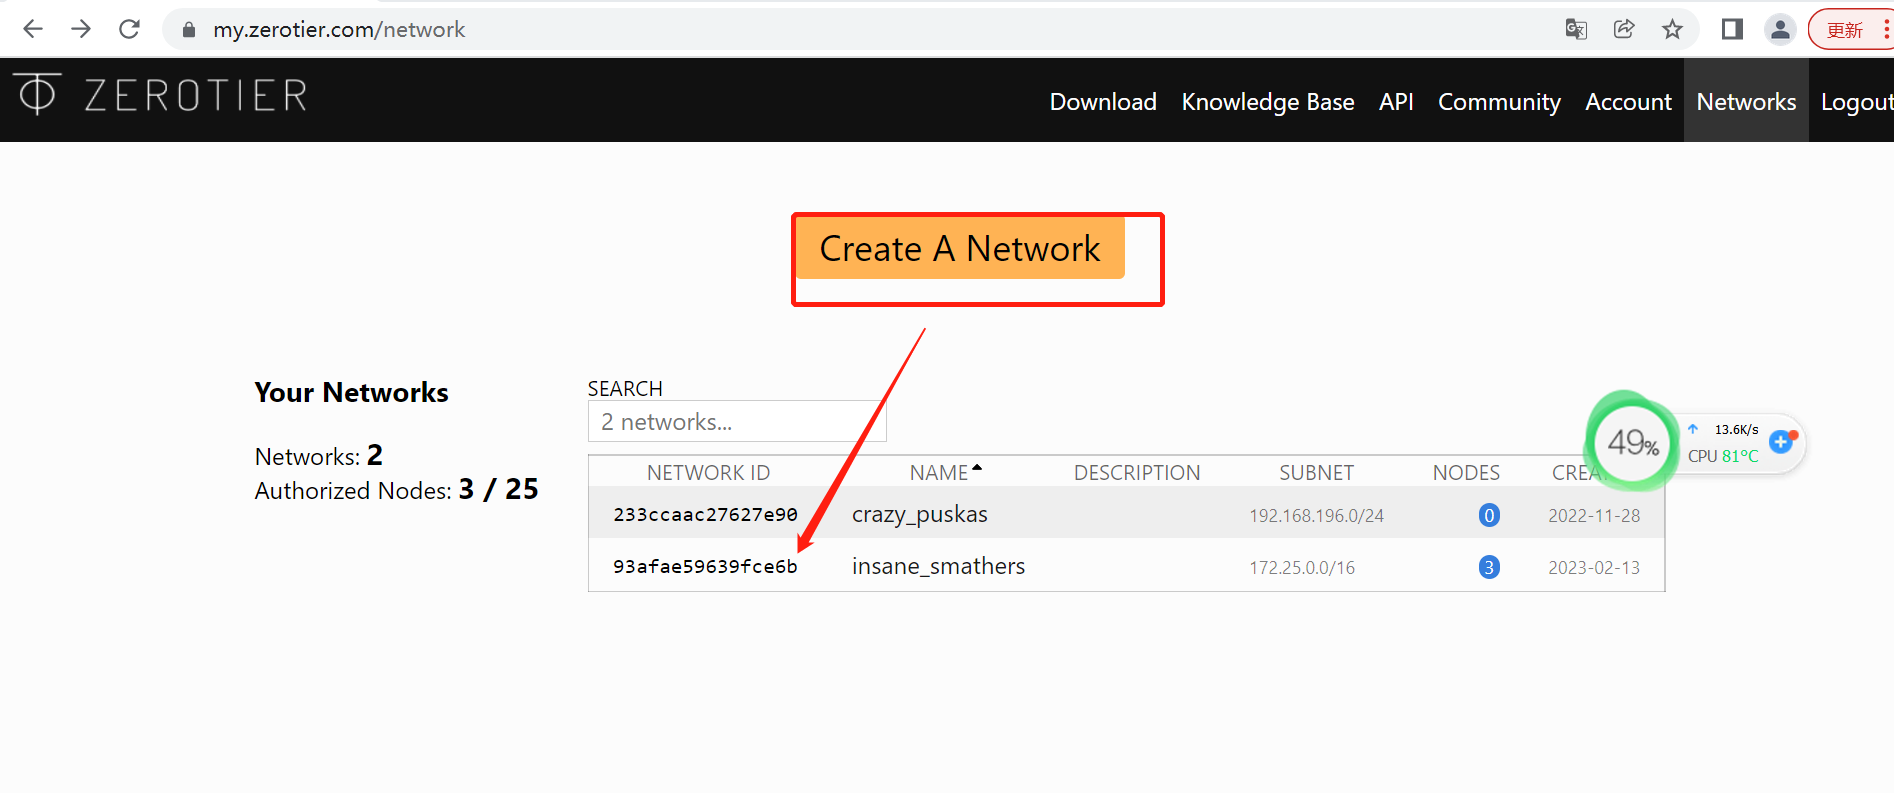Select the insane_smathers network name
This screenshot has height=793, width=1894.
click(938, 566)
